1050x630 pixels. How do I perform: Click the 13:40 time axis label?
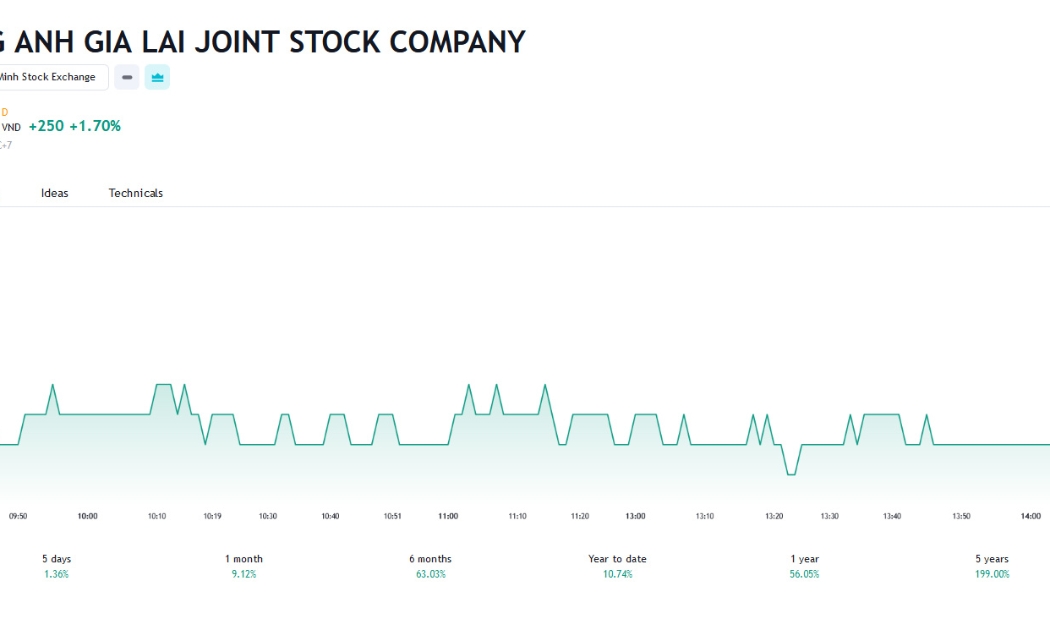click(892, 516)
